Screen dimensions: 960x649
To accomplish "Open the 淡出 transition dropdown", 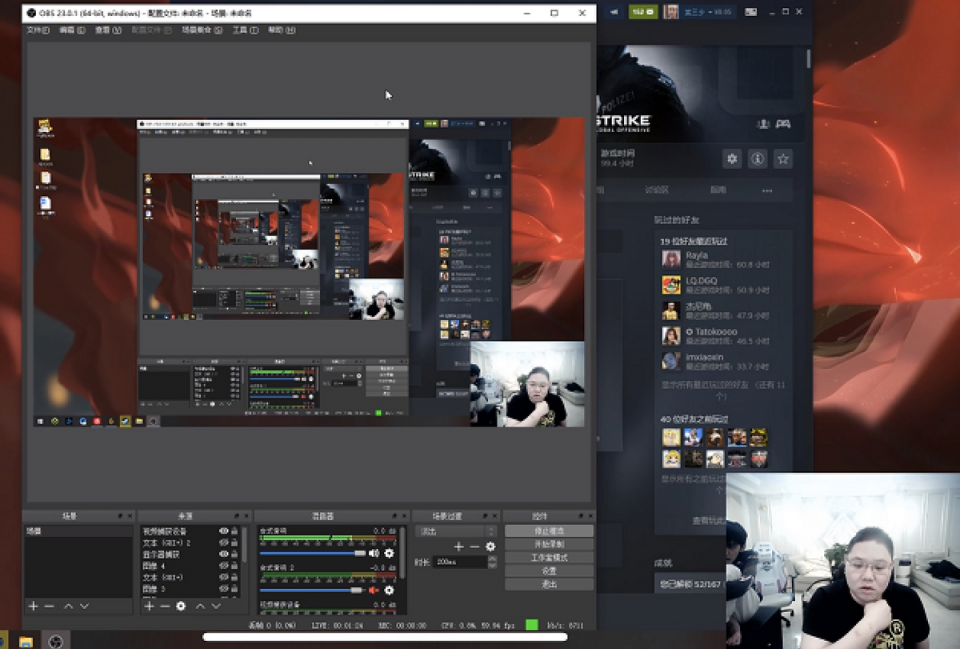I will [x=456, y=531].
